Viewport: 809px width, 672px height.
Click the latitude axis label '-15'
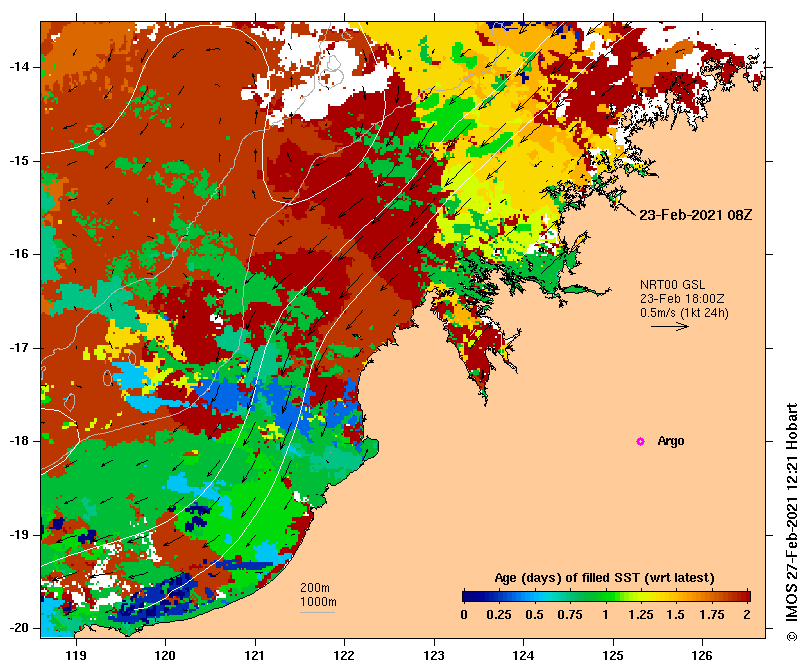[x=19, y=161]
